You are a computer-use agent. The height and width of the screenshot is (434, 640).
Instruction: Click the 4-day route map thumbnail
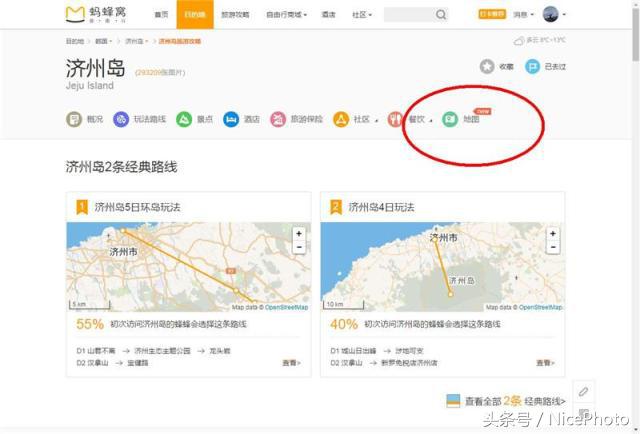coord(442,267)
